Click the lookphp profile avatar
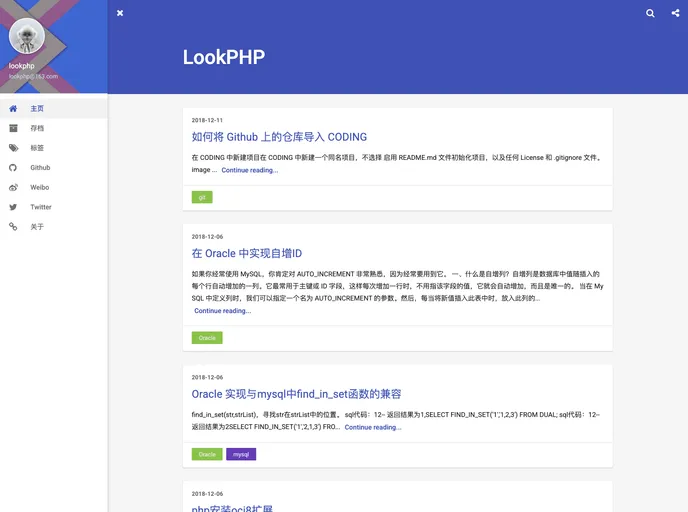Image resolution: width=688 pixels, height=512 pixels. pos(27,36)
